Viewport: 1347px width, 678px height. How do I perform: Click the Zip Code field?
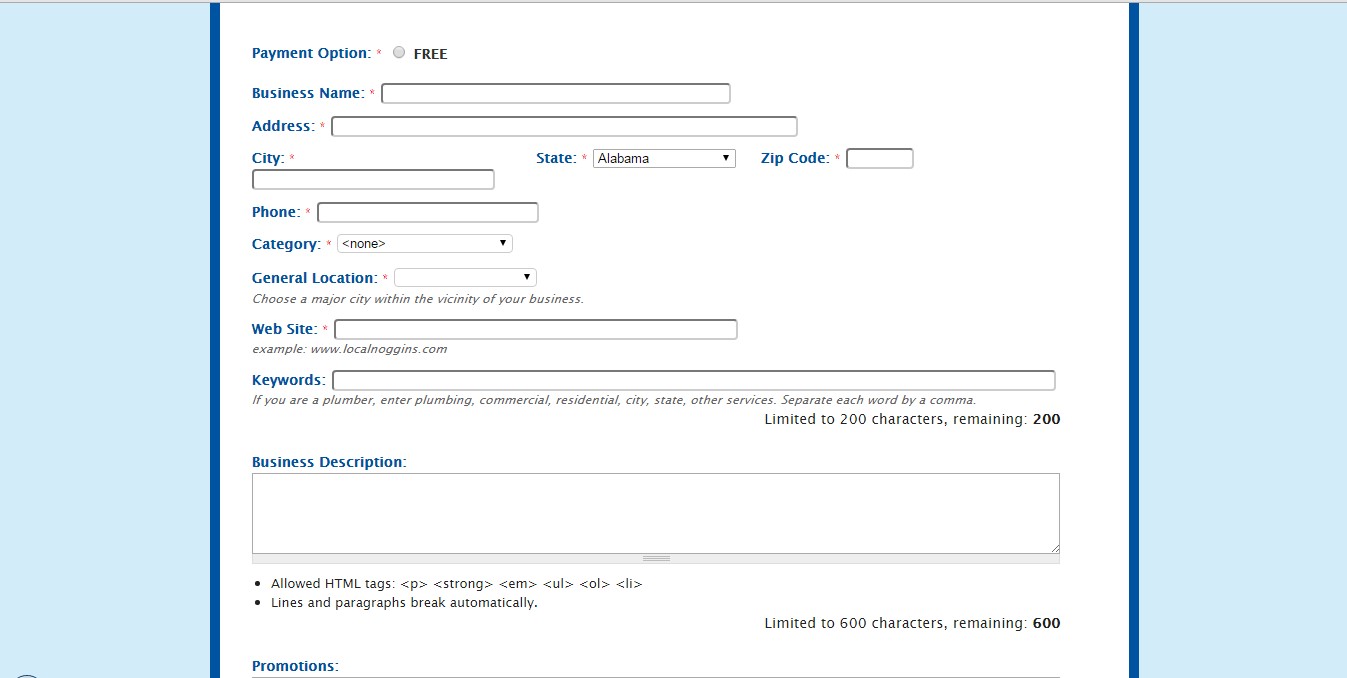tap(880, 158)
